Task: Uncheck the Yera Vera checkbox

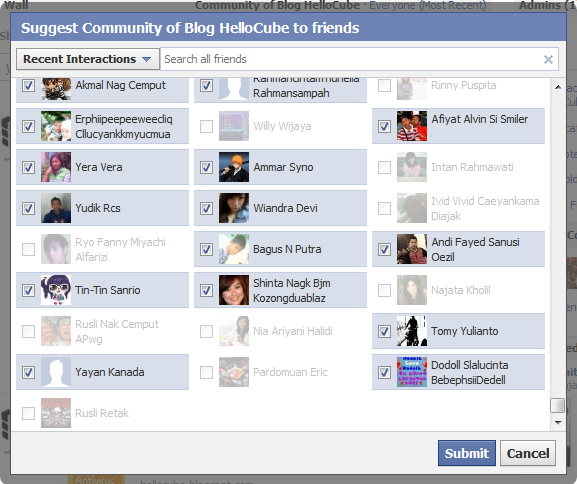Action: coord(28,167)
